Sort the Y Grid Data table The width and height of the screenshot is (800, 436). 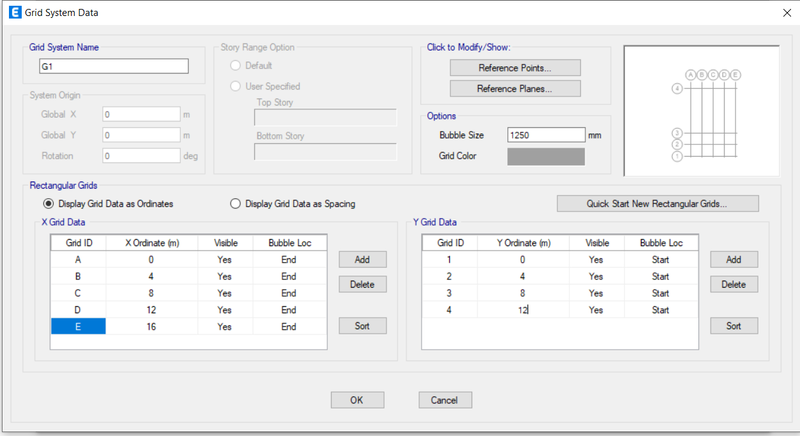click(734, 326)
